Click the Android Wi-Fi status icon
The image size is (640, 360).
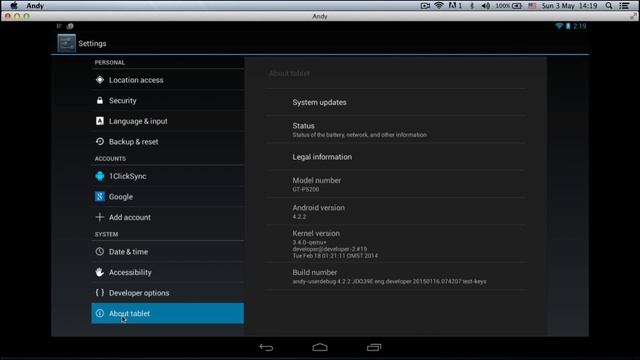click(559, 26)
